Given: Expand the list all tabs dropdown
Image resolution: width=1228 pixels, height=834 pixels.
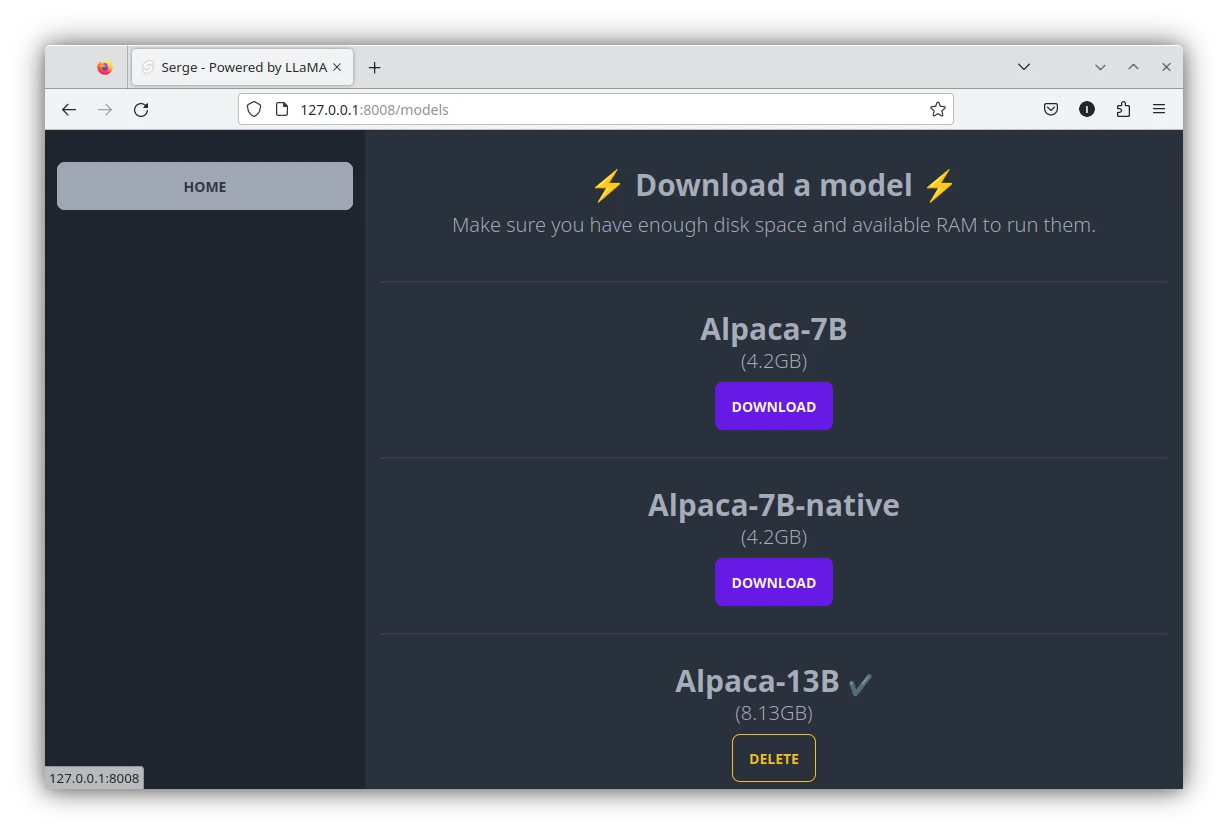Looking at the screenshot, I should pos(1024,67).
